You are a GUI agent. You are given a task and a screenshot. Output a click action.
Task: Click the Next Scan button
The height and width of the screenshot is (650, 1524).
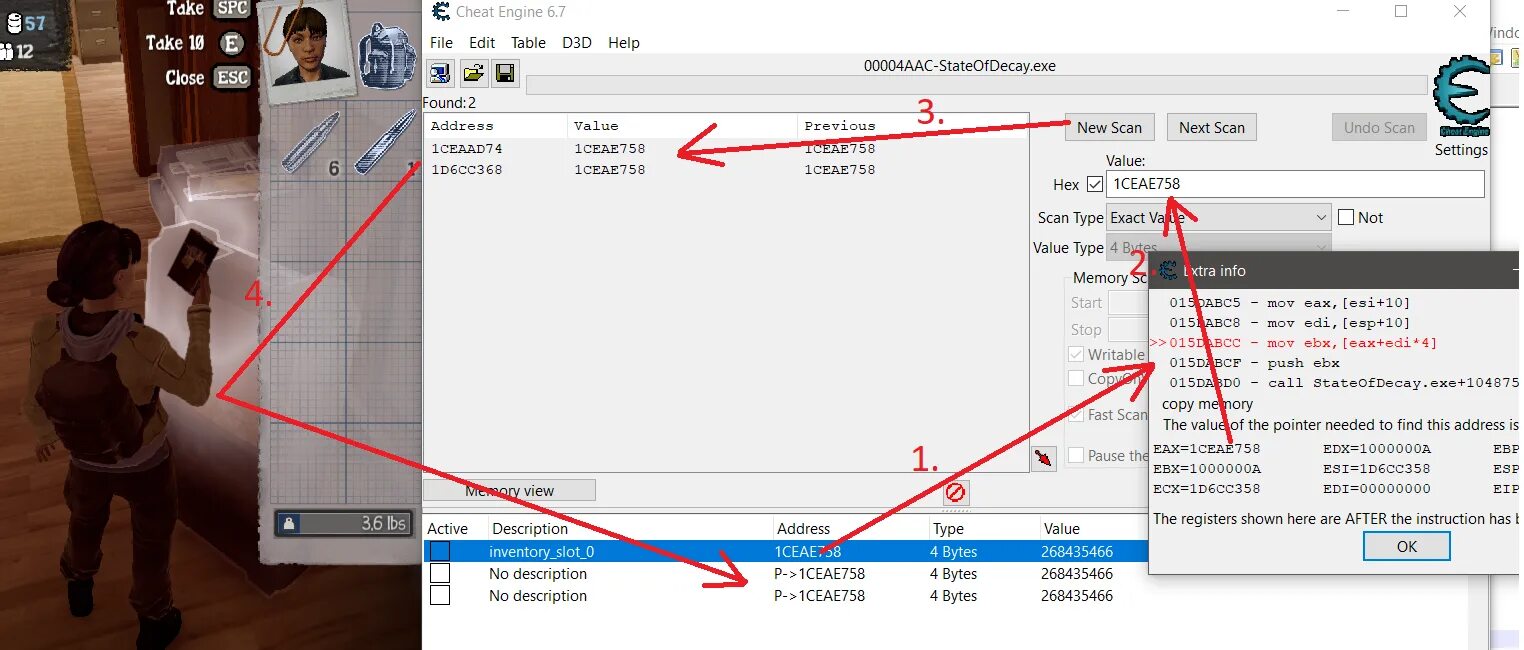1211,127
